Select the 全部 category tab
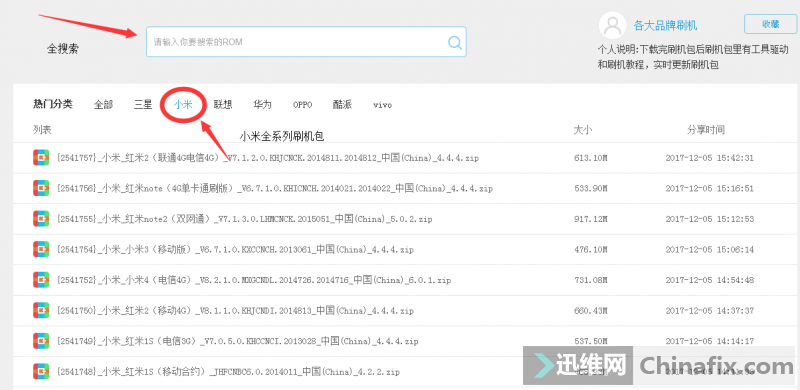800x390 pixels. 103,105
